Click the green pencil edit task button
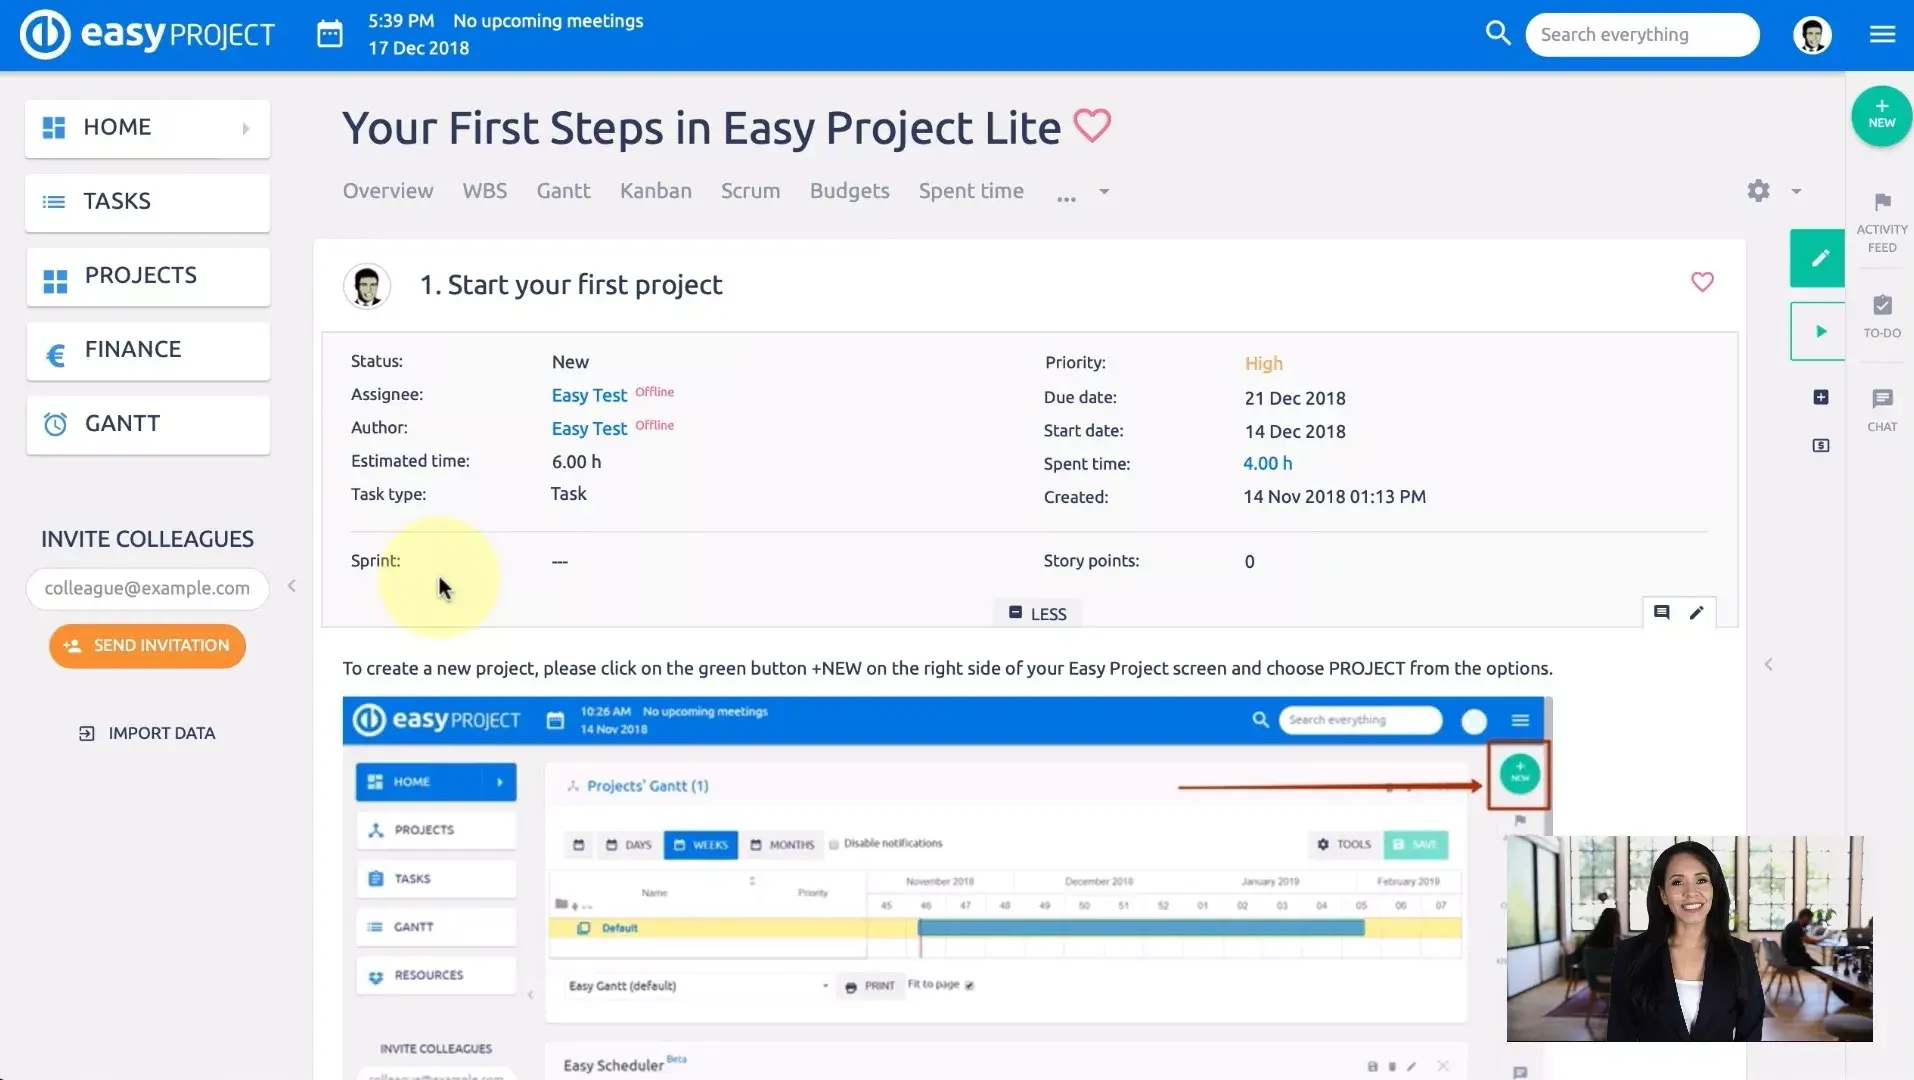 1818,258
